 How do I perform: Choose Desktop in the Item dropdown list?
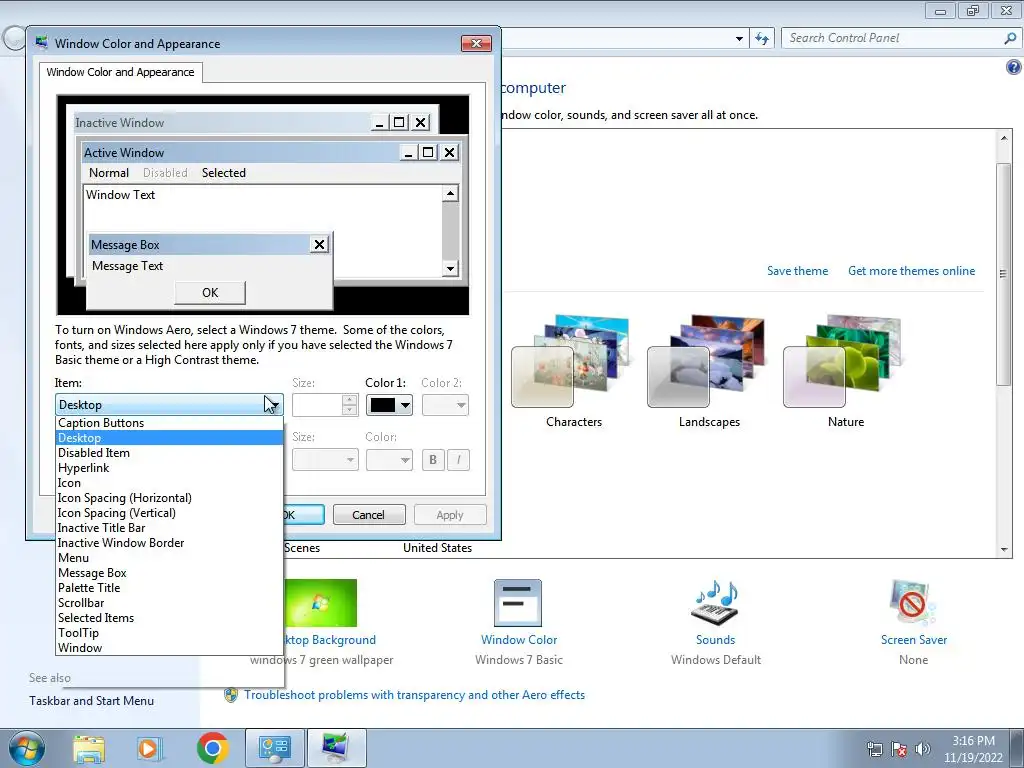click(x=169, y=438)
